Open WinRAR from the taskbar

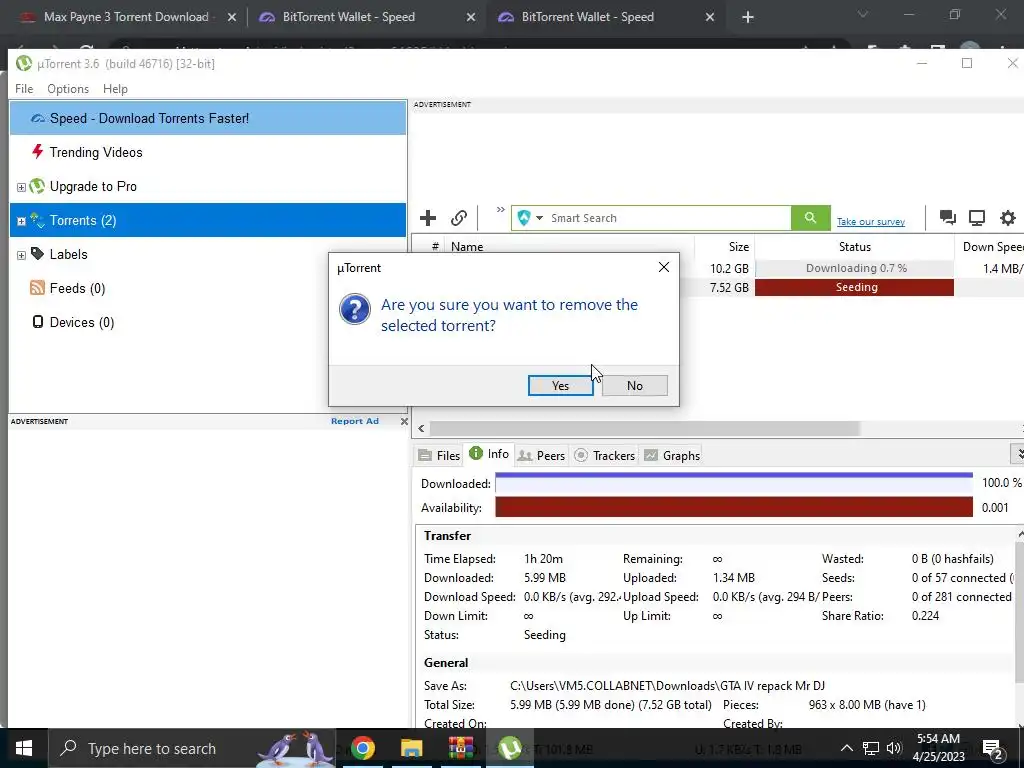pos(460,748)
